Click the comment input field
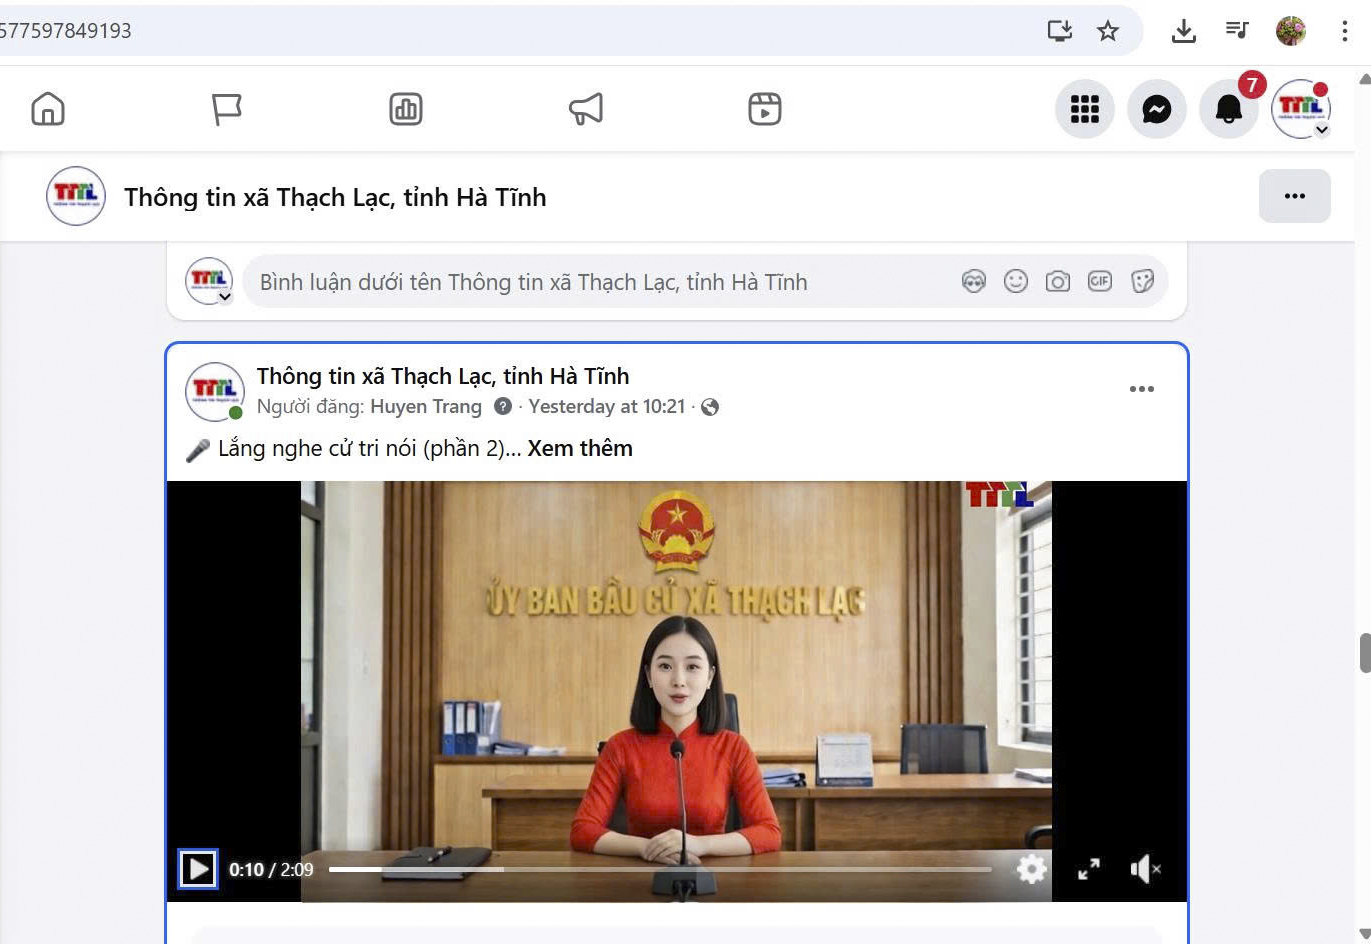 [600, 282]
